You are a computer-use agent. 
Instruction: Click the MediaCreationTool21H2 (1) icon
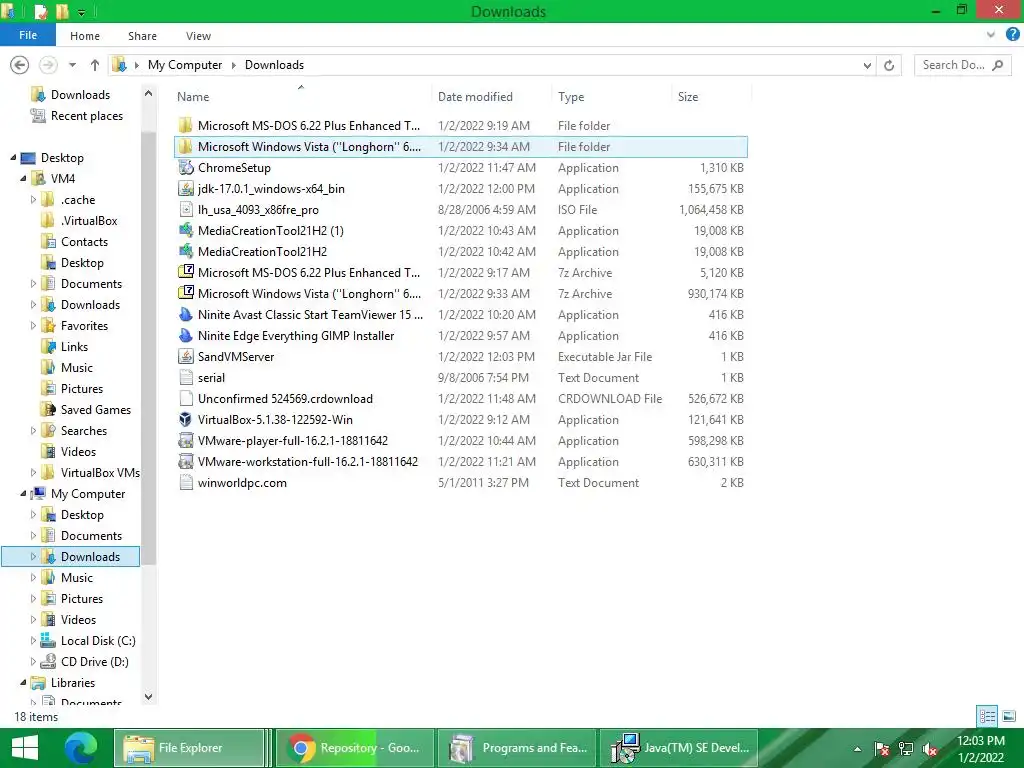[186, 231]
